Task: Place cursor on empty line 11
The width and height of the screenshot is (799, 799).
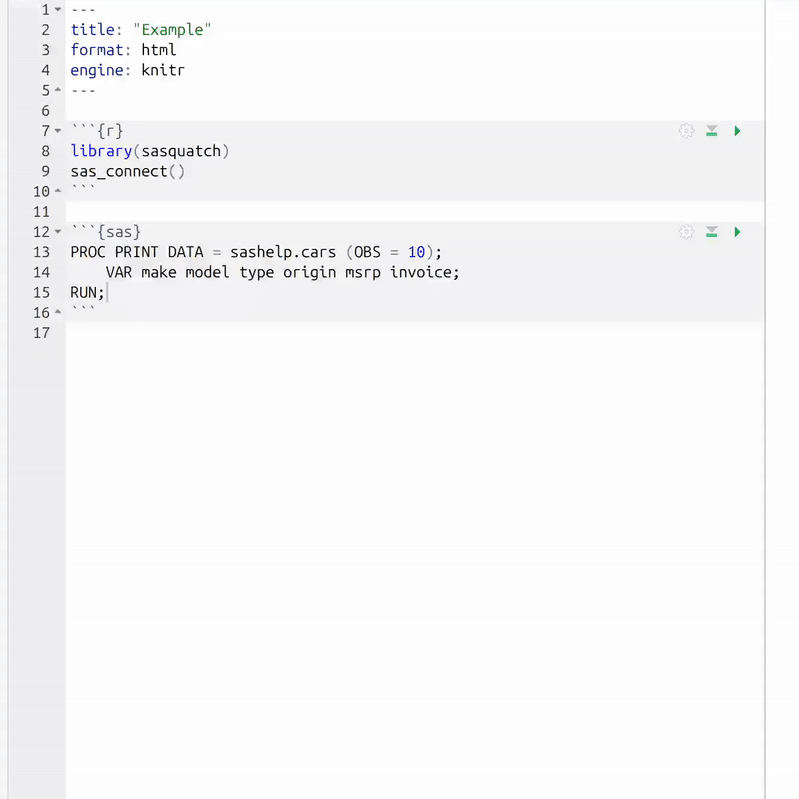Action: click(300, 212)
